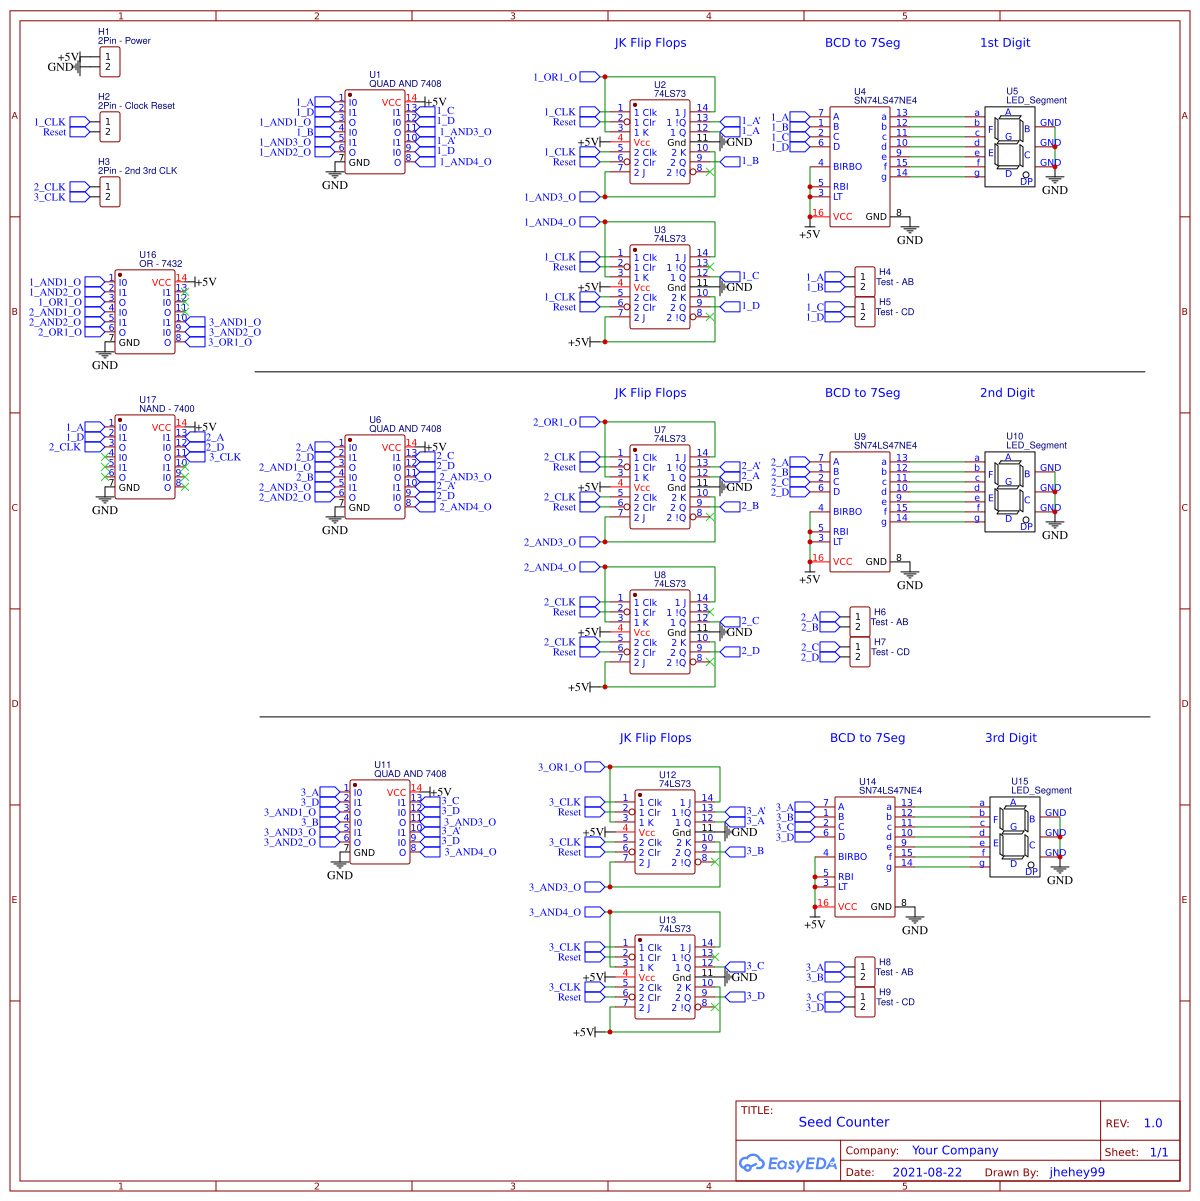Select the U8 74LS73 flip flop symbol
The height and width of the screenshot is (1201, 1200).
point(660,630)
